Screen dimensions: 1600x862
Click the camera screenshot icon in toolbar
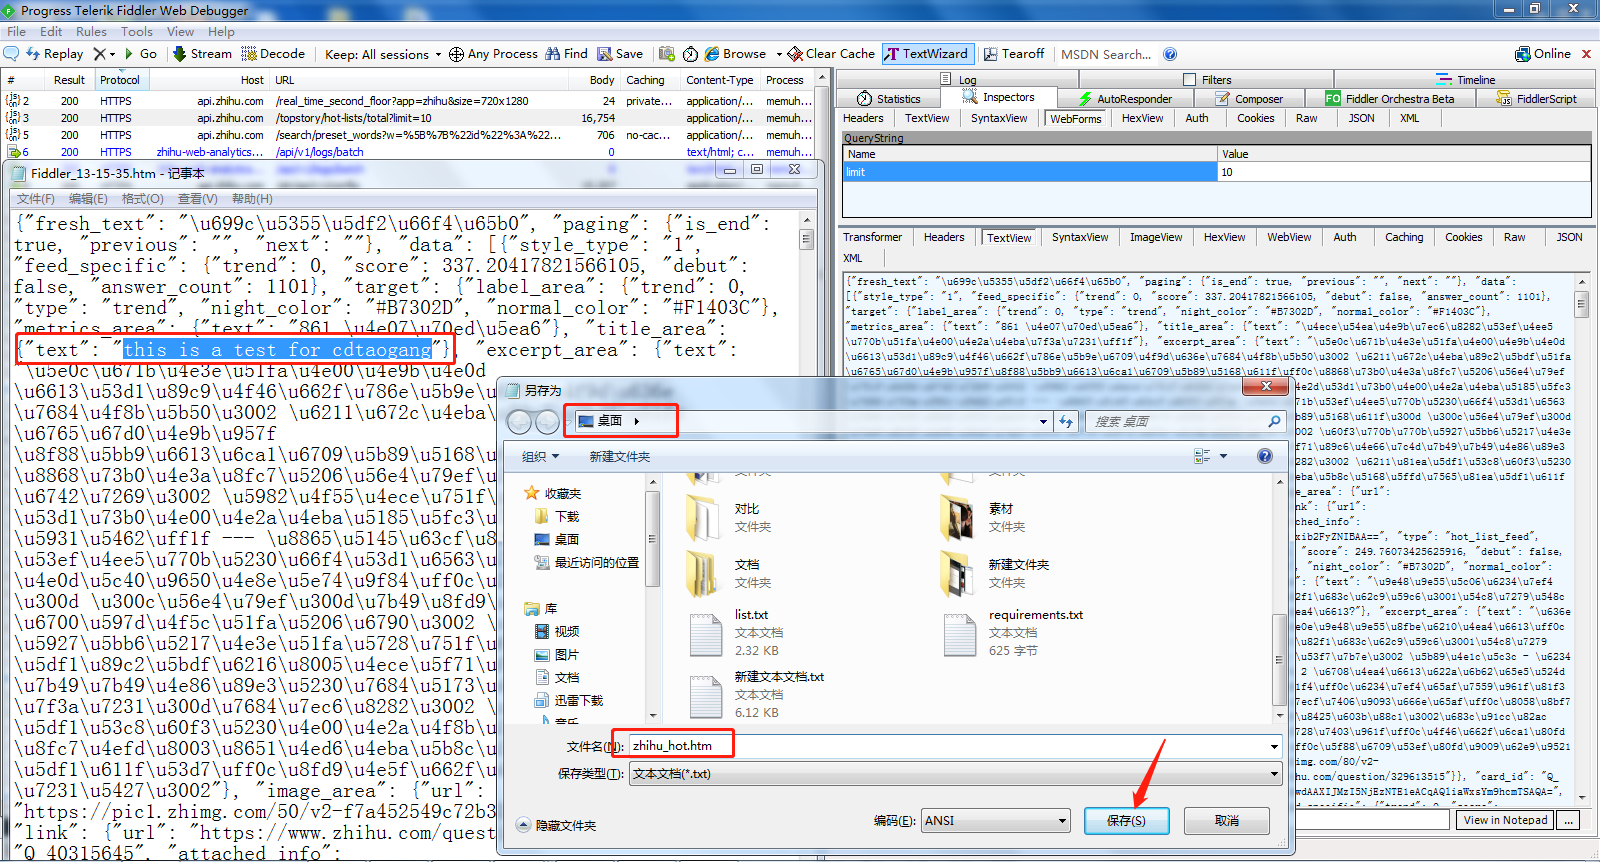(x=666, y=54)
